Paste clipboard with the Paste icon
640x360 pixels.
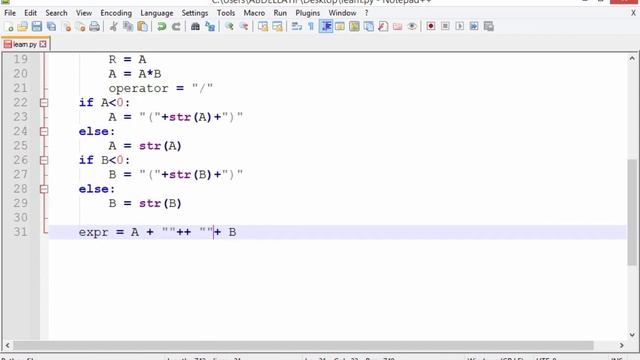tap(142, 27)
